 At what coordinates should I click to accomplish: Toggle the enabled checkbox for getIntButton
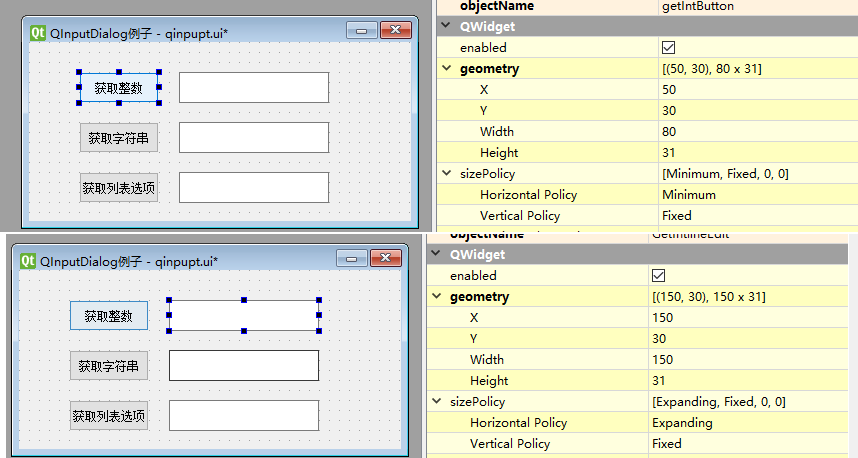click(x=668, y=48)
